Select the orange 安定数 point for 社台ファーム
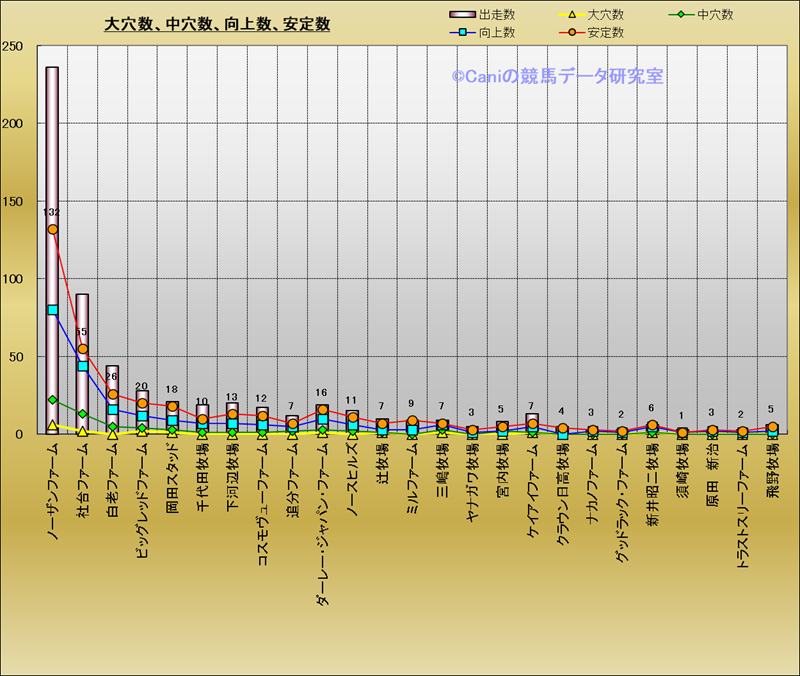 [83, 349]
